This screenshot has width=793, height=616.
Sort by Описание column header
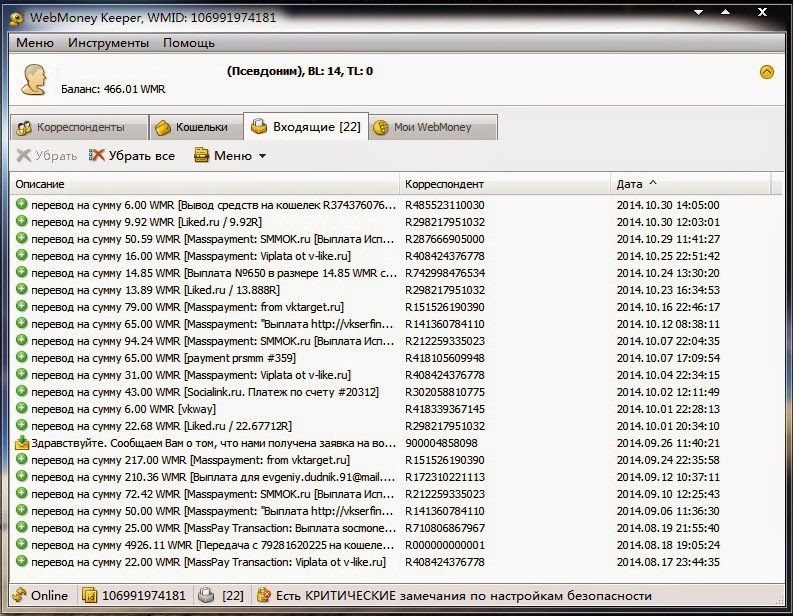[x=205, y=184]
